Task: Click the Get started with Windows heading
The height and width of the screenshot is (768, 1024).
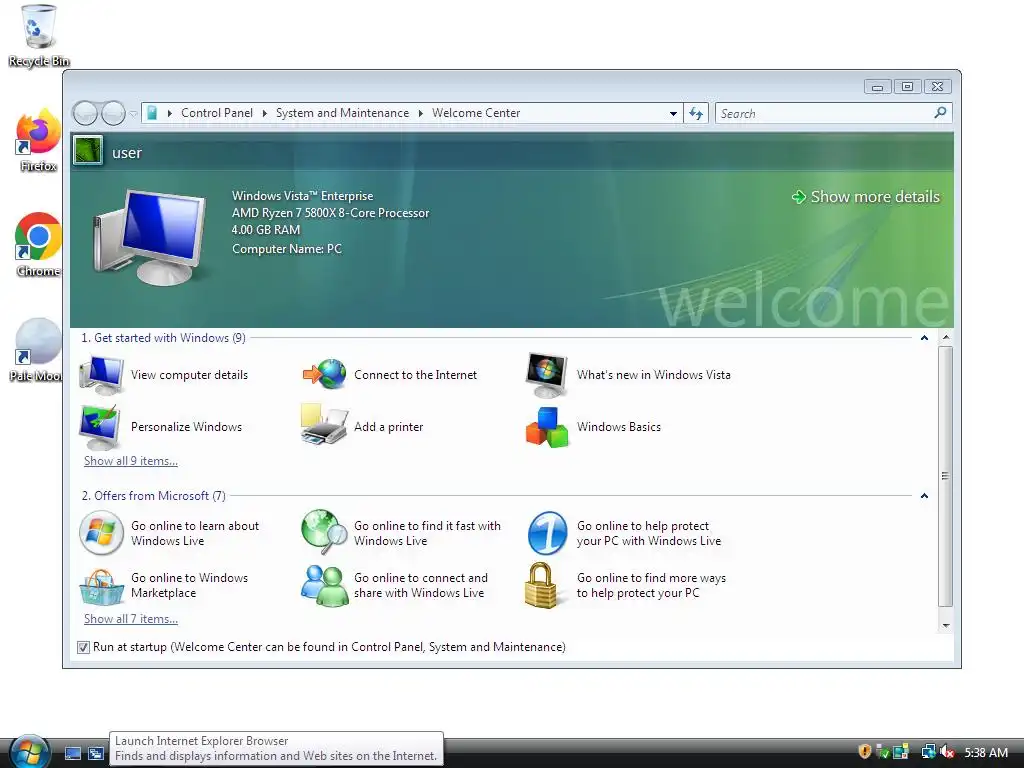Action: click(163, 338)
